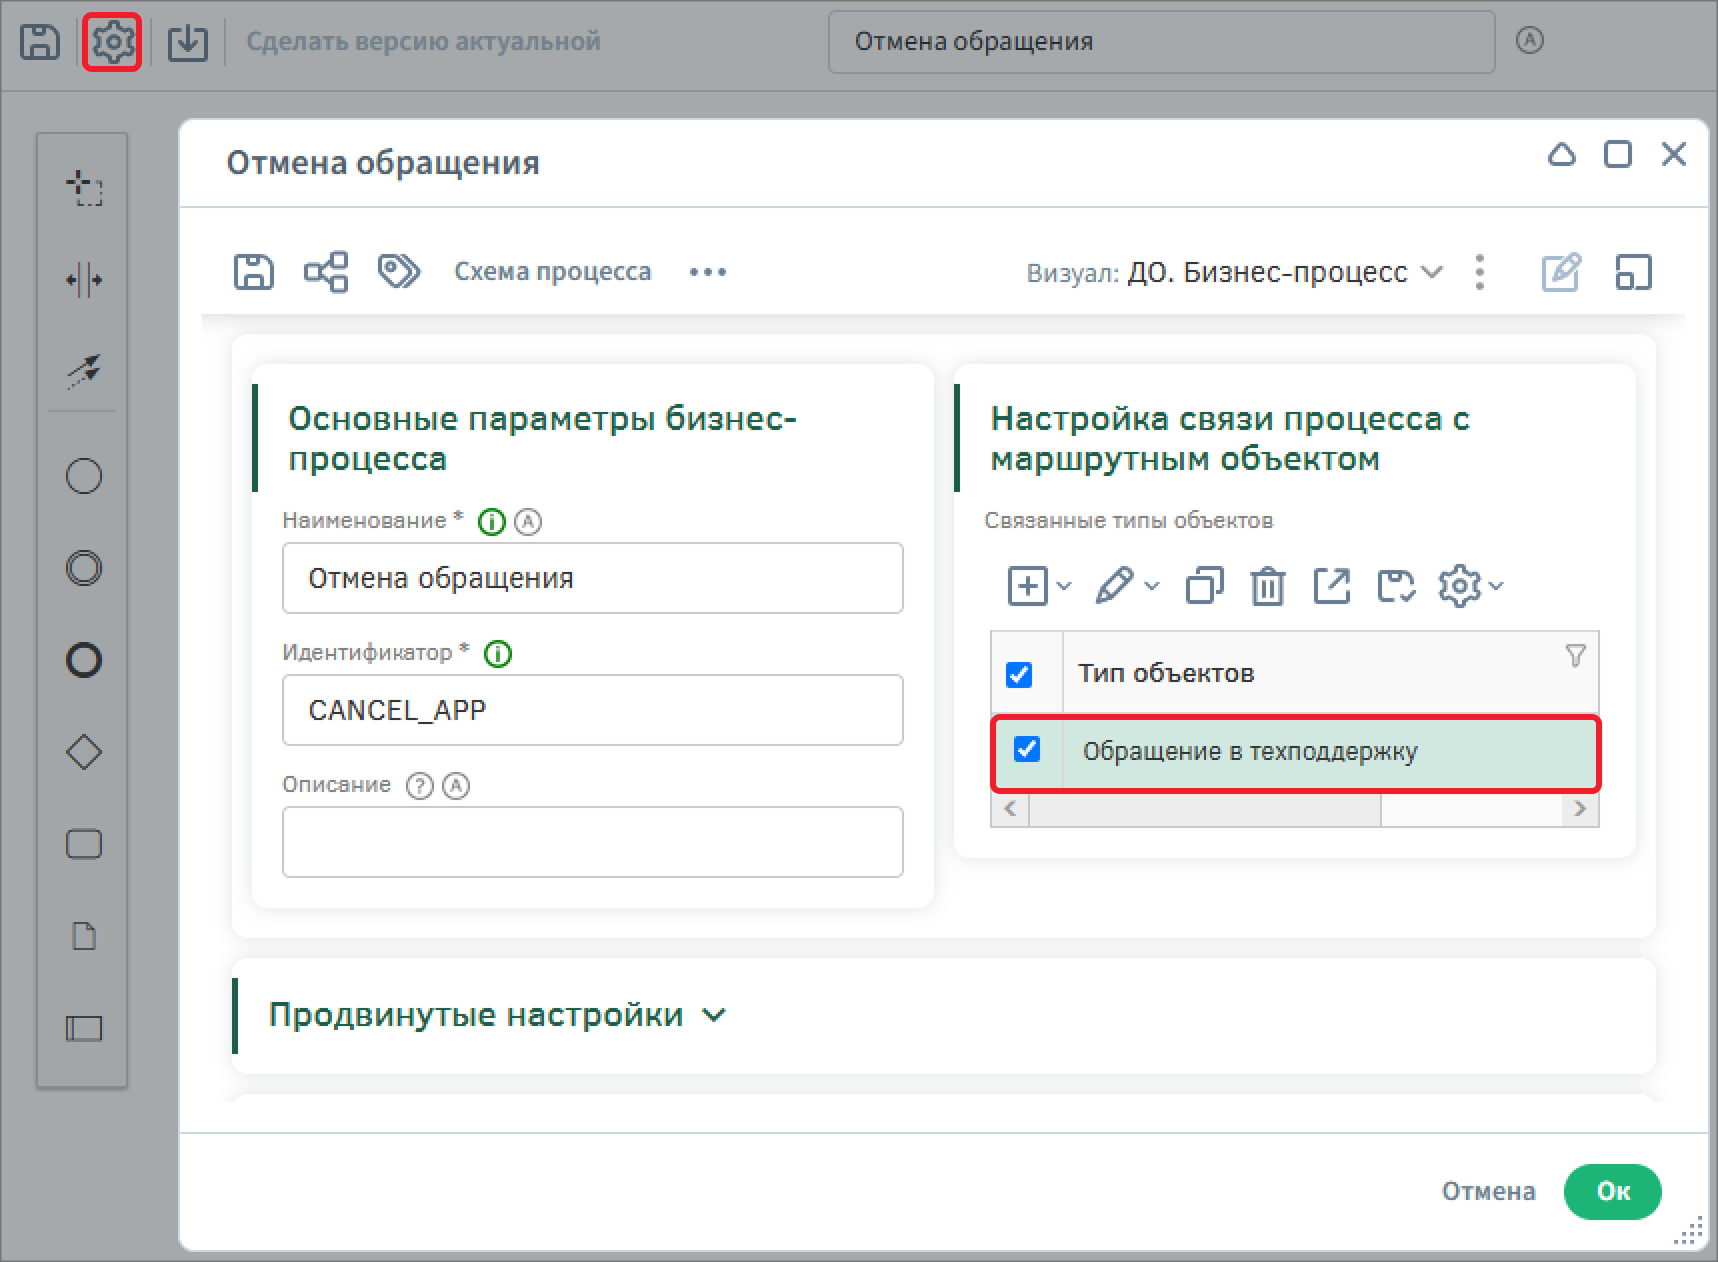Select the lasso selection tool in the palette
1718x1262 pixels.
84,187
